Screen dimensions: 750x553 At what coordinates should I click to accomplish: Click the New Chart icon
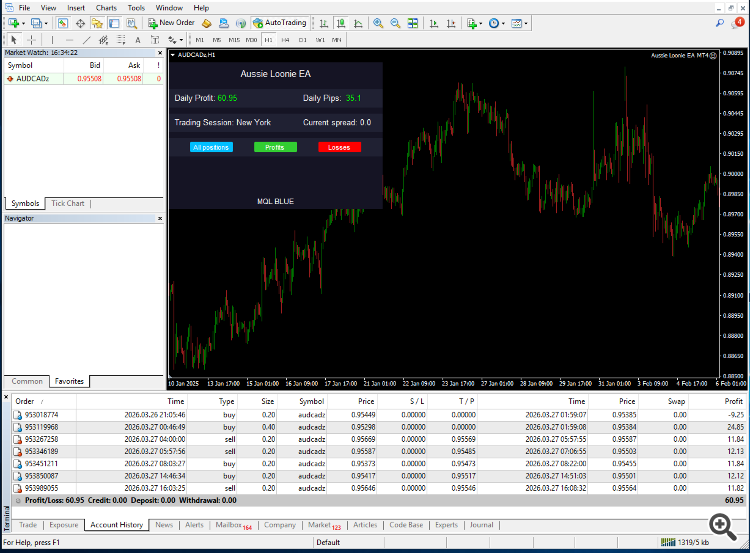pos(13,23)
